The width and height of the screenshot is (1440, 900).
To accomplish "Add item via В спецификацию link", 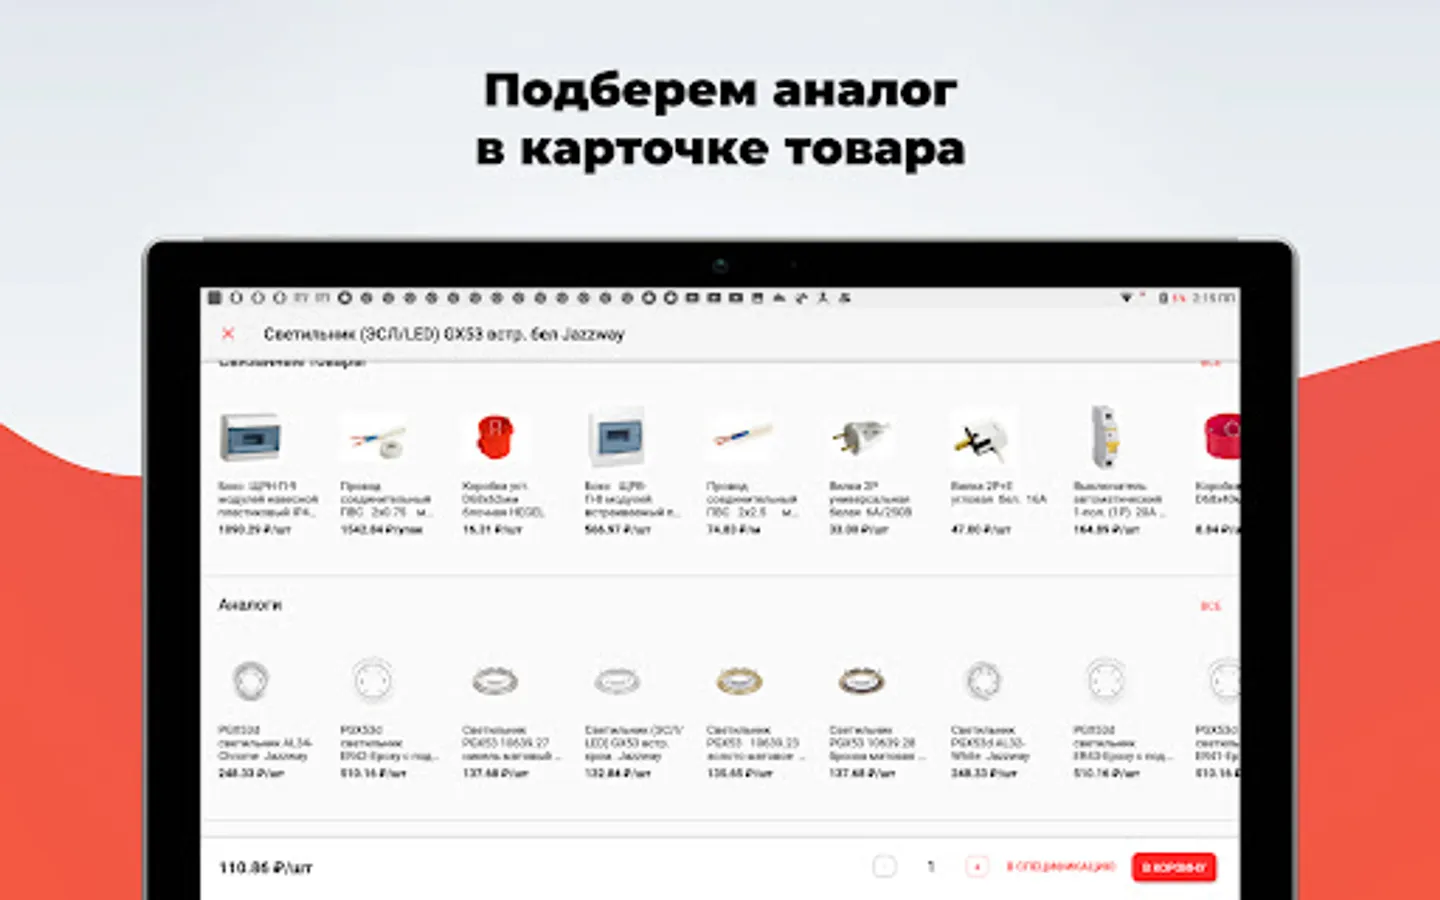I will [x=1060, y=866].
